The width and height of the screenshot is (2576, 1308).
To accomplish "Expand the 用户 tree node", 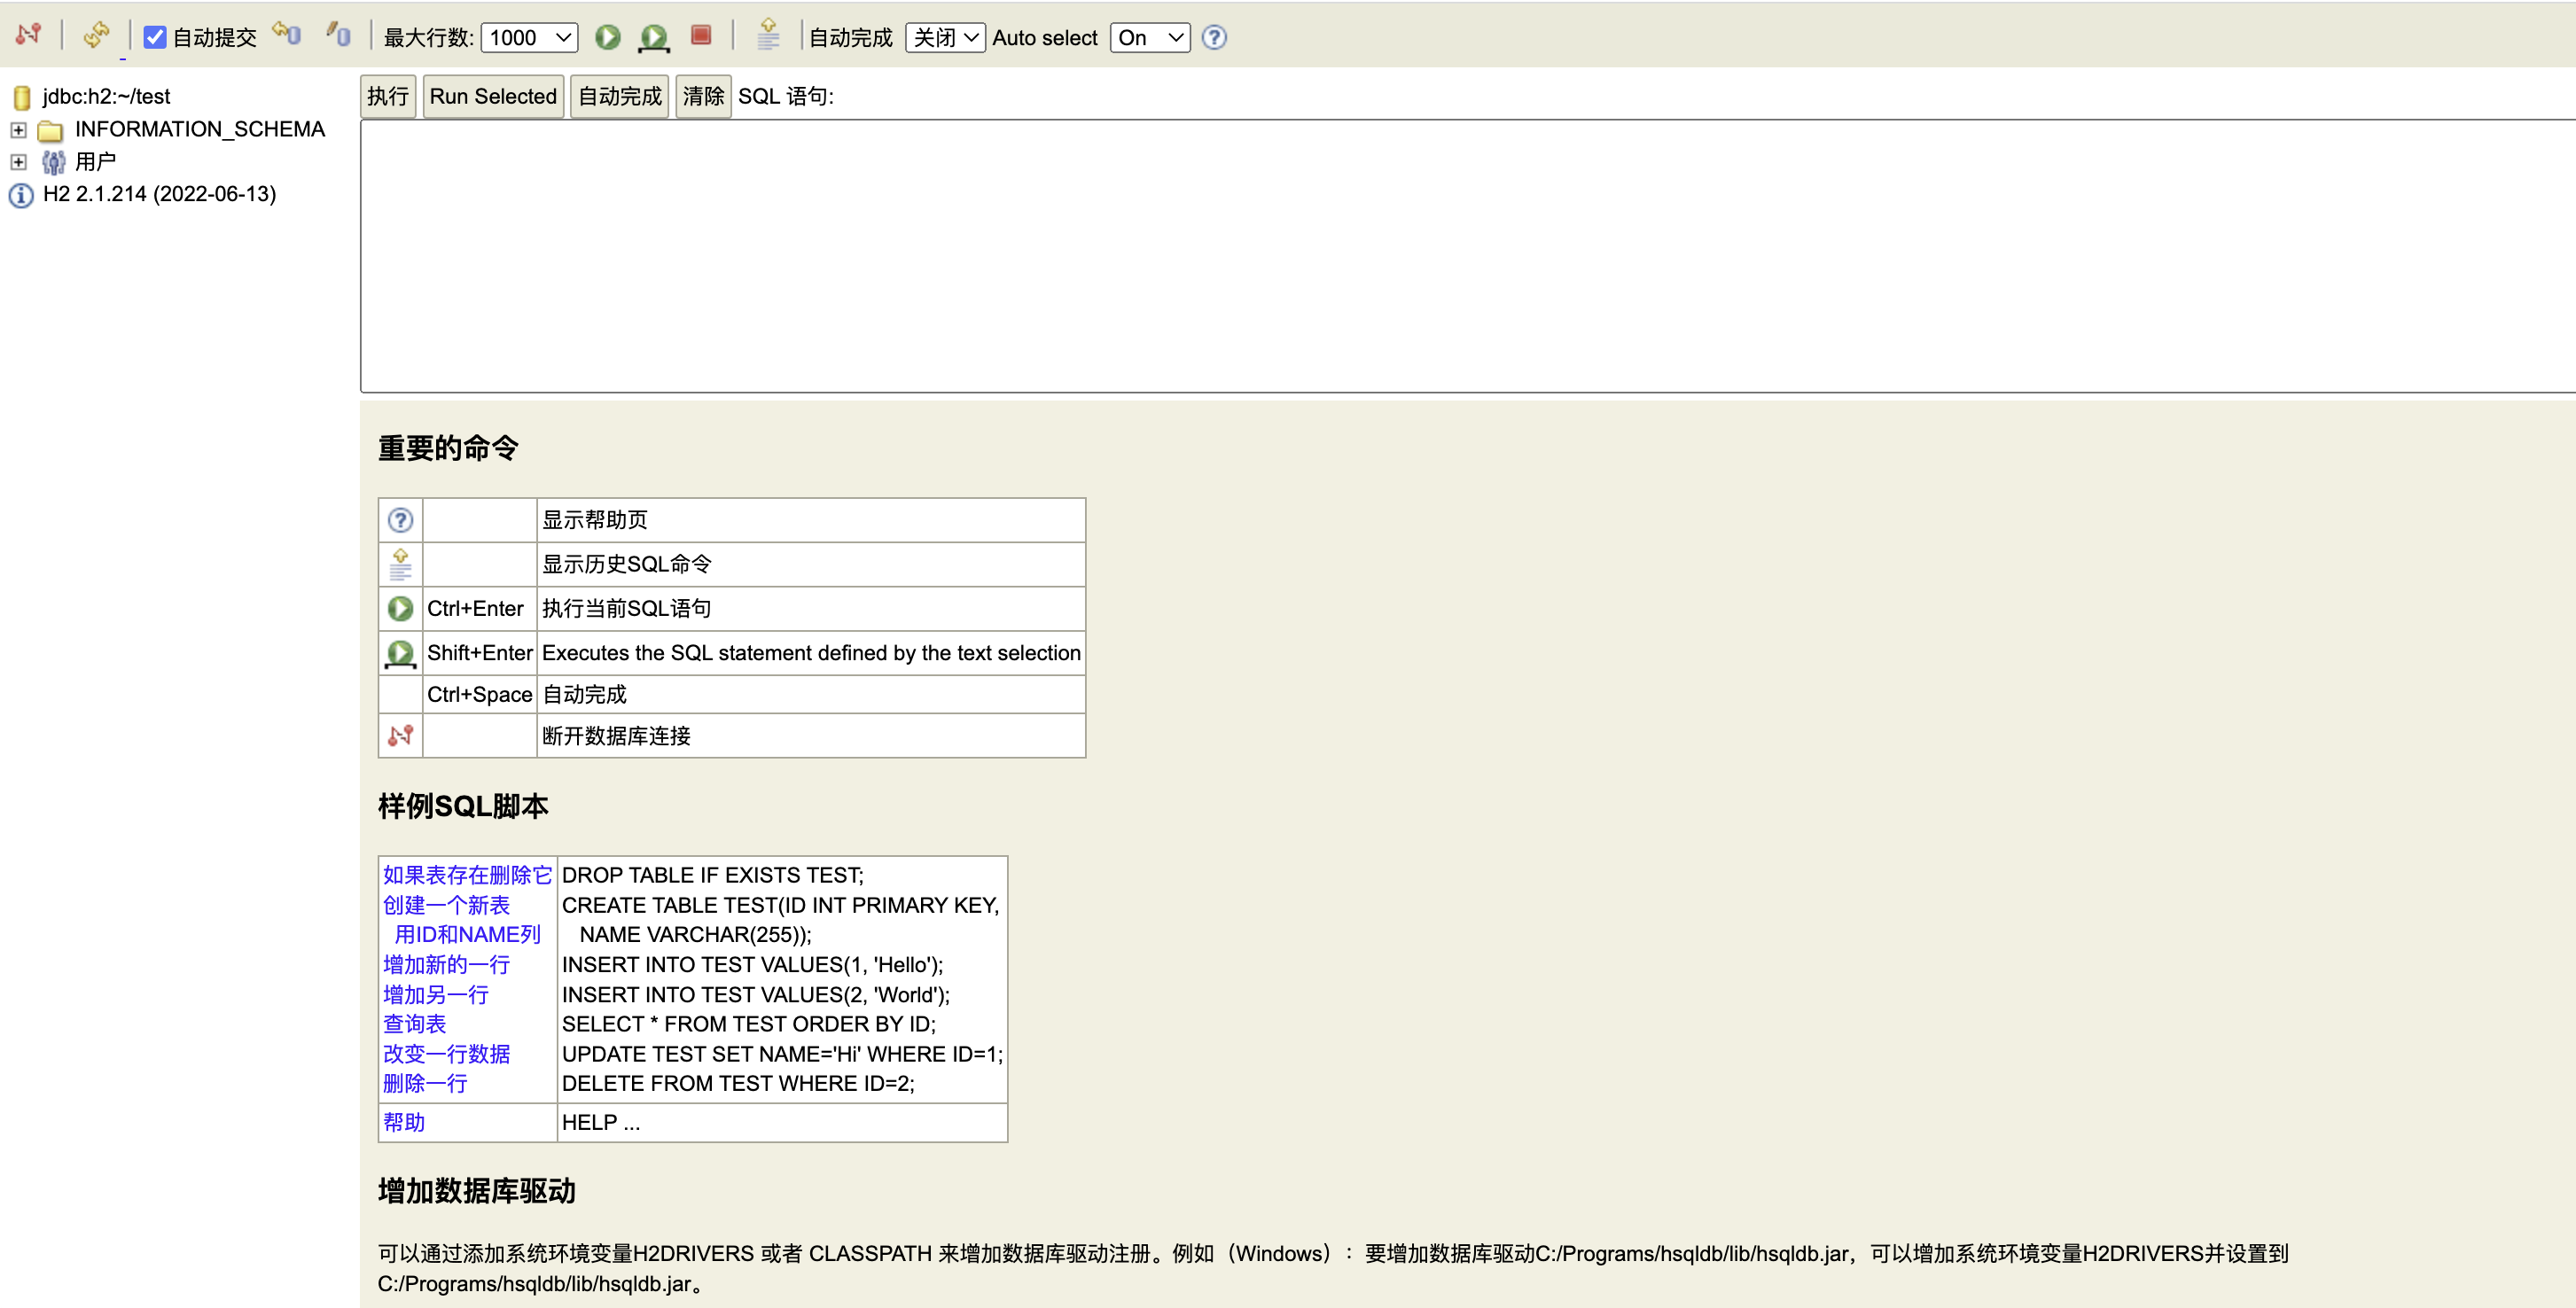I will 18,162.
